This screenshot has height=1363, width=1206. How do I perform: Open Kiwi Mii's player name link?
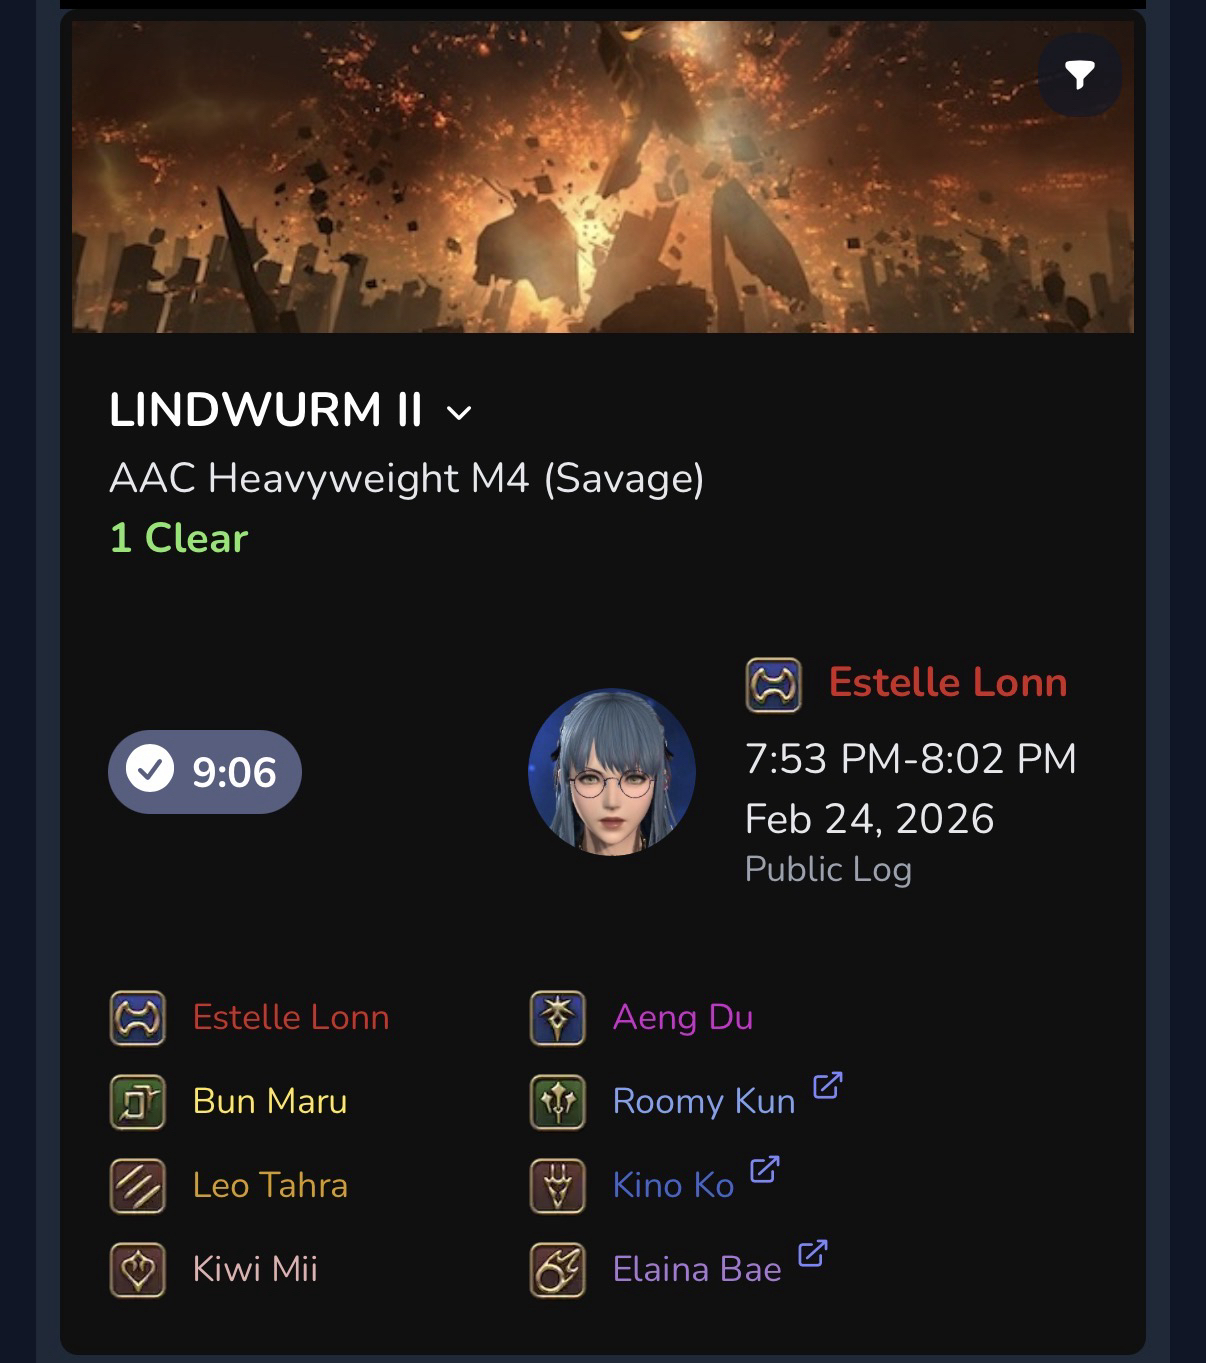pyautogui.click(x=255, y=1269)
